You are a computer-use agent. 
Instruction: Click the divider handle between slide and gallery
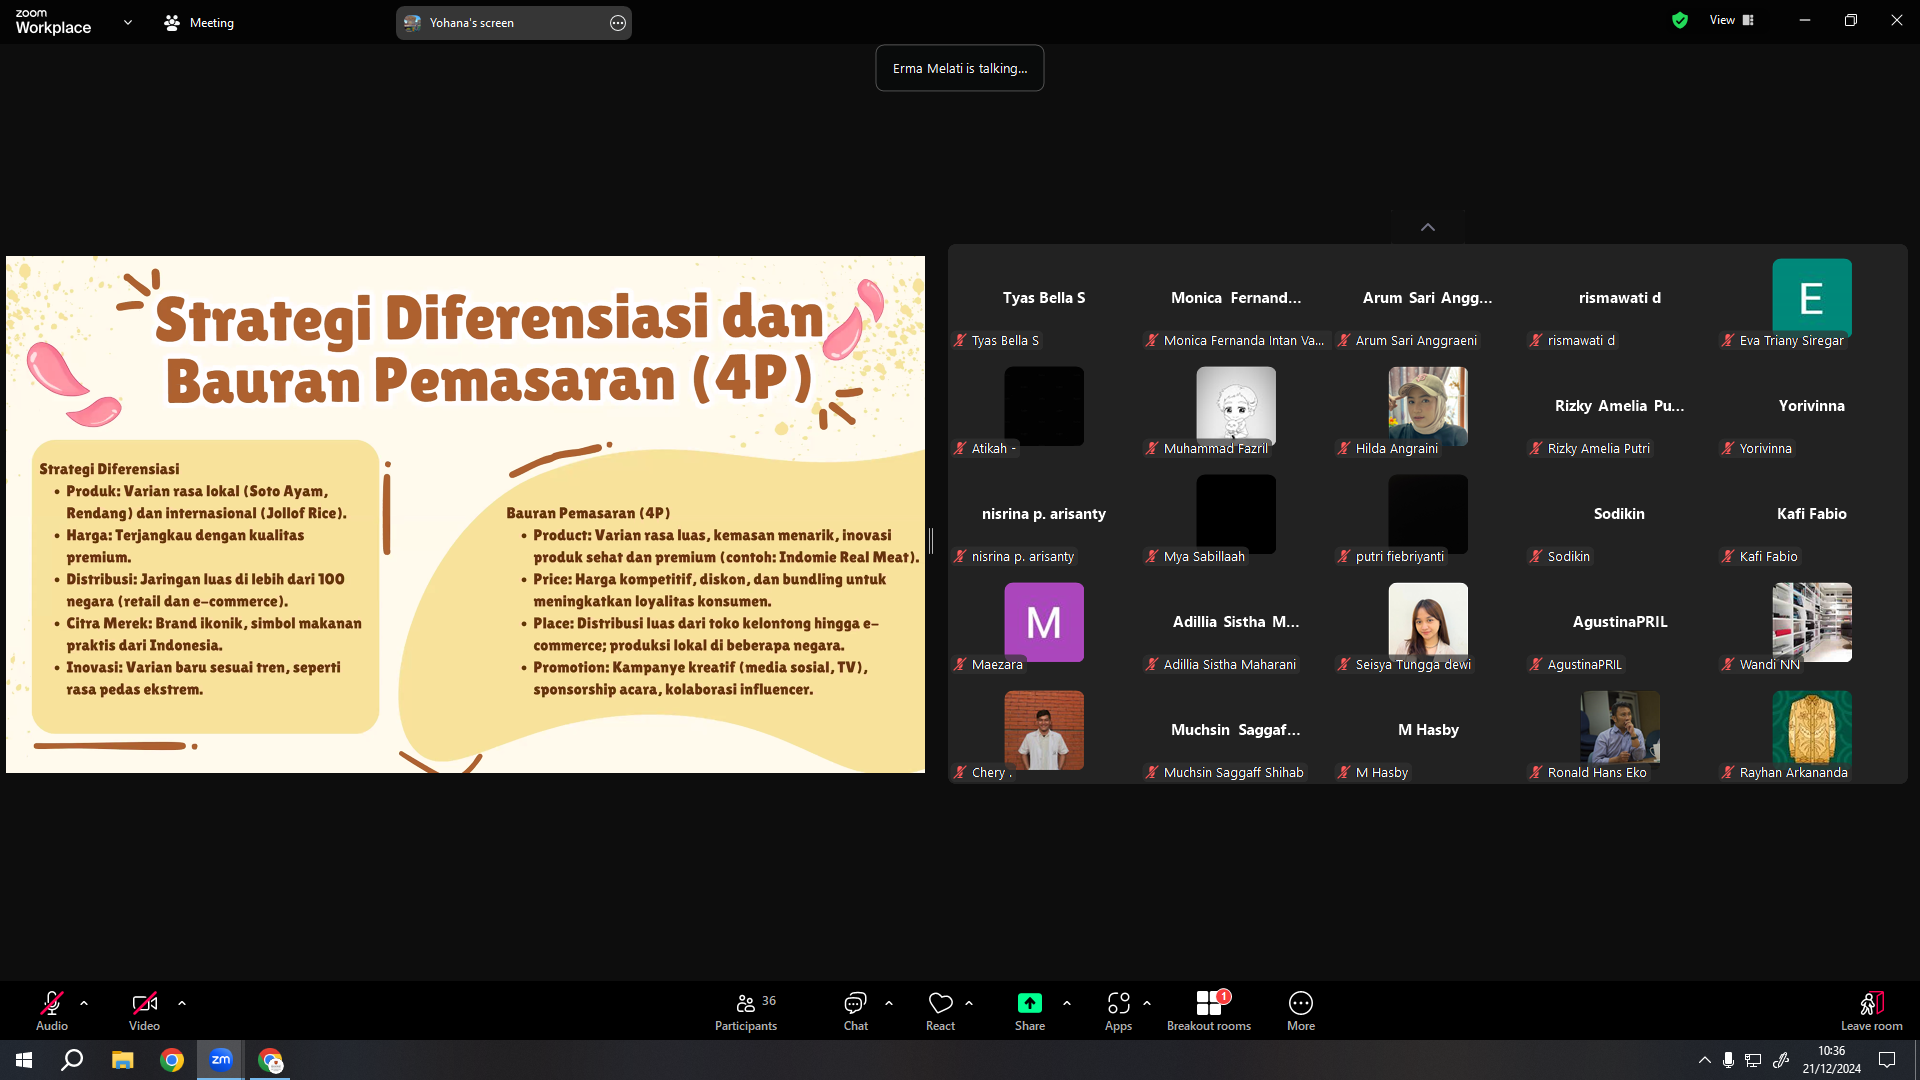[931, 541]
